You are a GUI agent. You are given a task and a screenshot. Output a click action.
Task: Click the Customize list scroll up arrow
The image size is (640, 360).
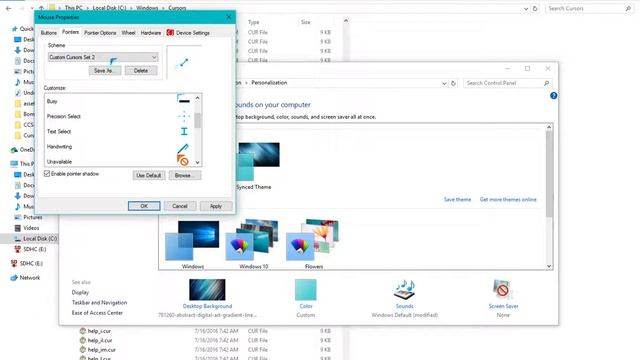[x=198, y=98]
